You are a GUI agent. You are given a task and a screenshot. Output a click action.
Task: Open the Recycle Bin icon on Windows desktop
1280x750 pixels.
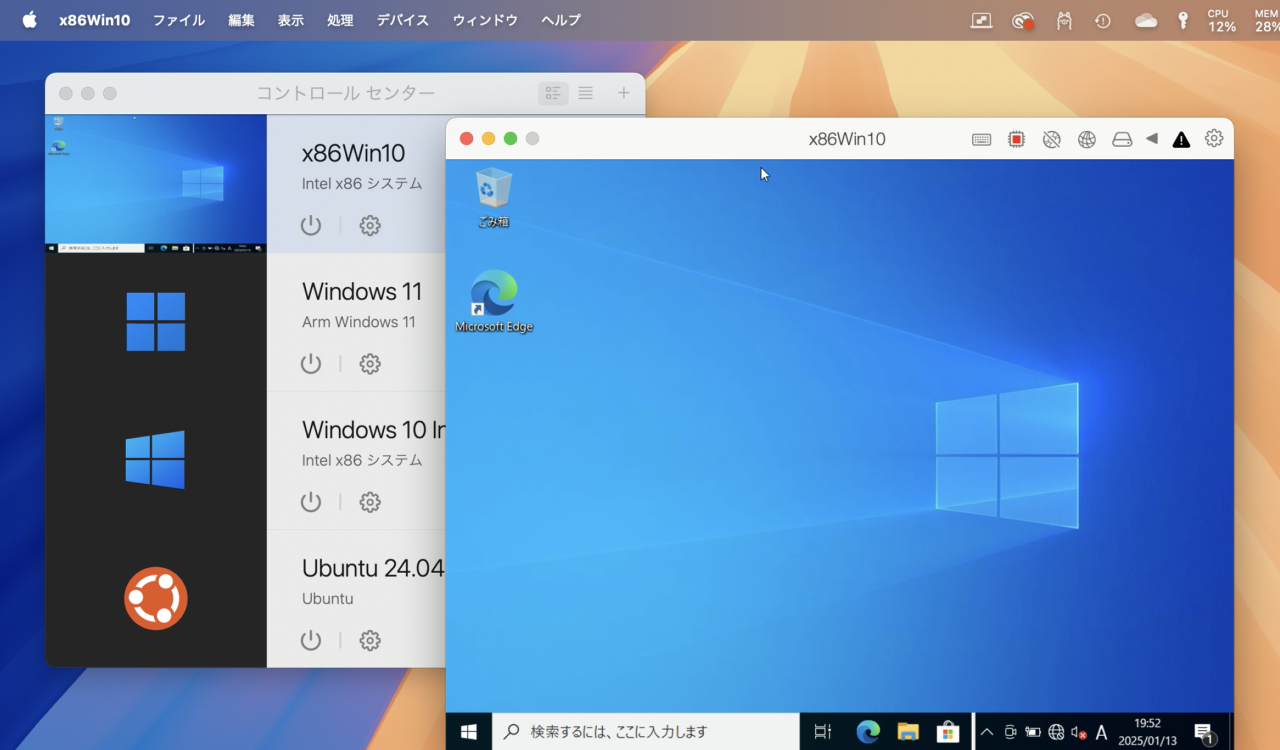[x=493, y=198]
